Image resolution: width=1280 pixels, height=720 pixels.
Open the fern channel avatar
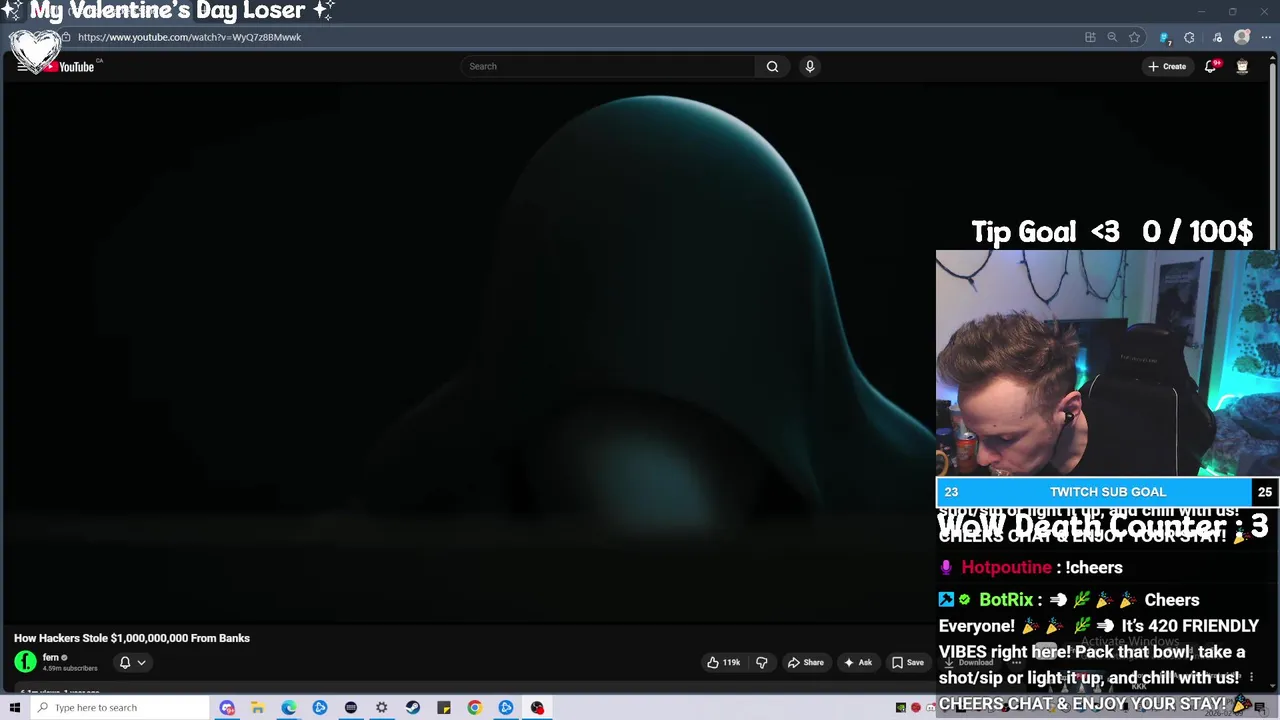[25, 661]
